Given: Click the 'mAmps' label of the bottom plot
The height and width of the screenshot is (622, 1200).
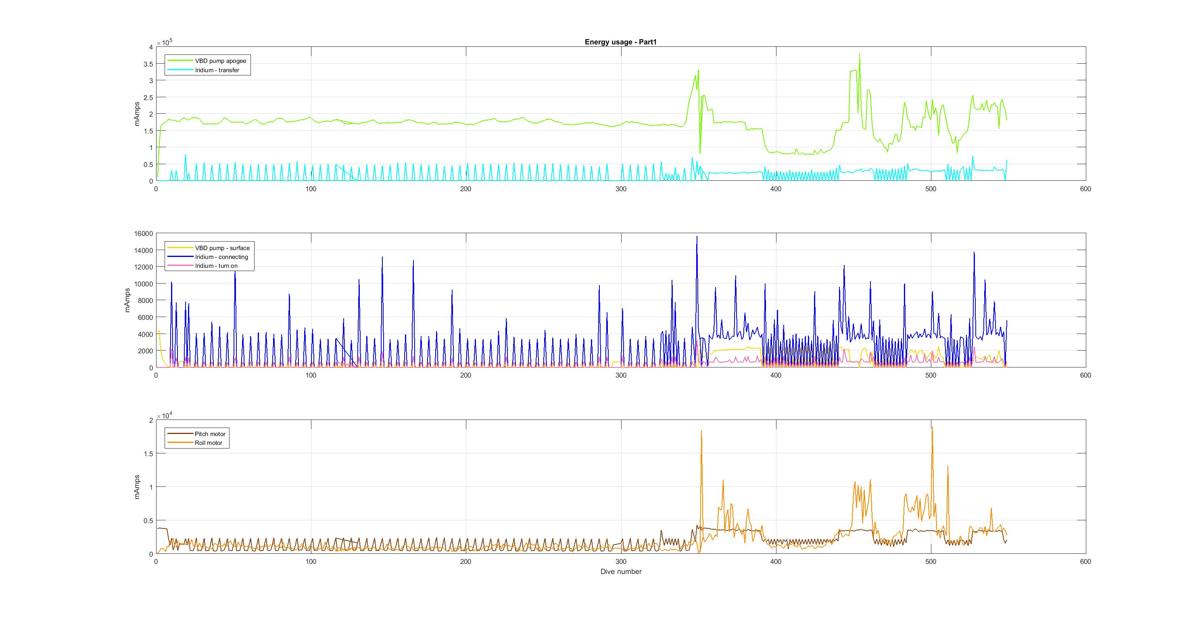Looking at the screenshot, I should 137,487.
